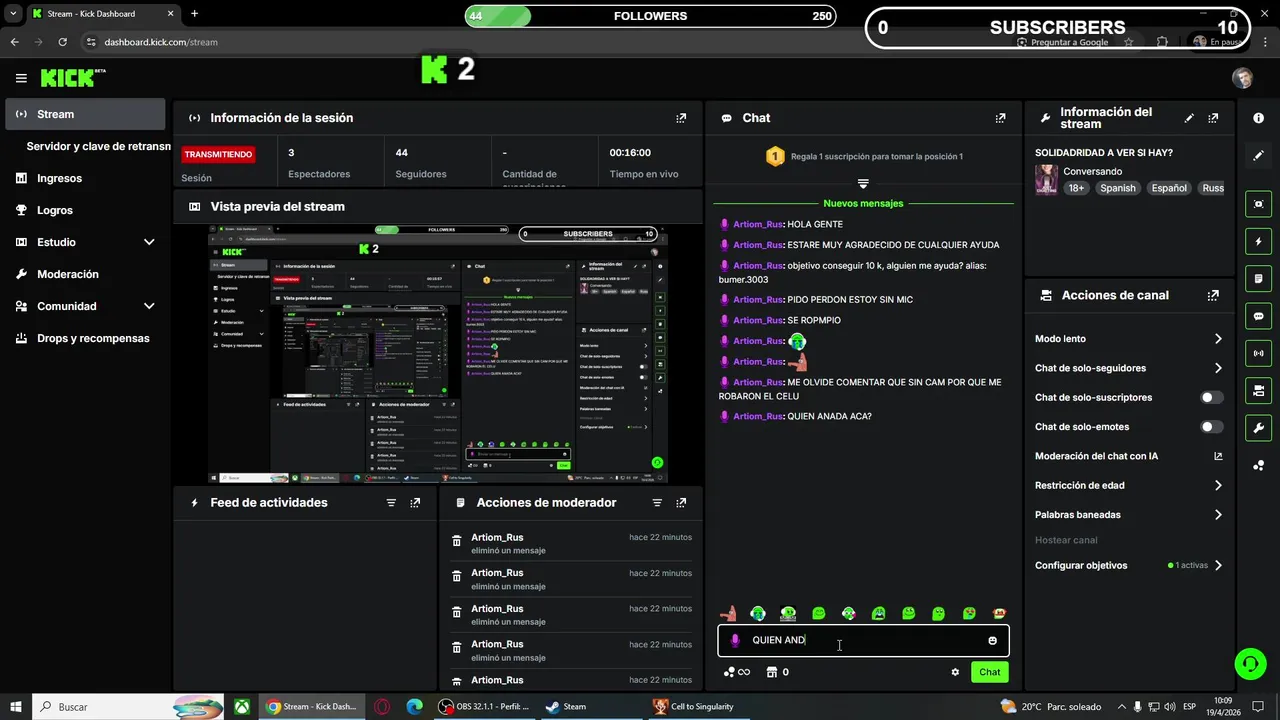Toggle the channel actions camera icon in the sidebar

[x=1258, y=390]
